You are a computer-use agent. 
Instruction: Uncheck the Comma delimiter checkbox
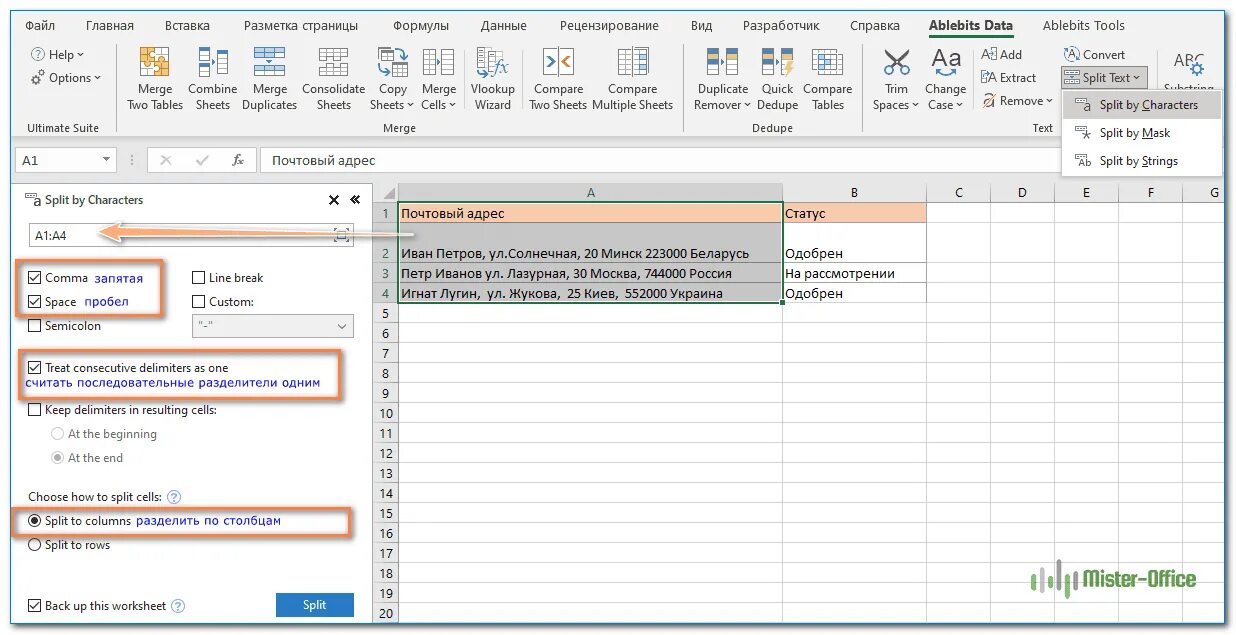[x=36, y=278]
